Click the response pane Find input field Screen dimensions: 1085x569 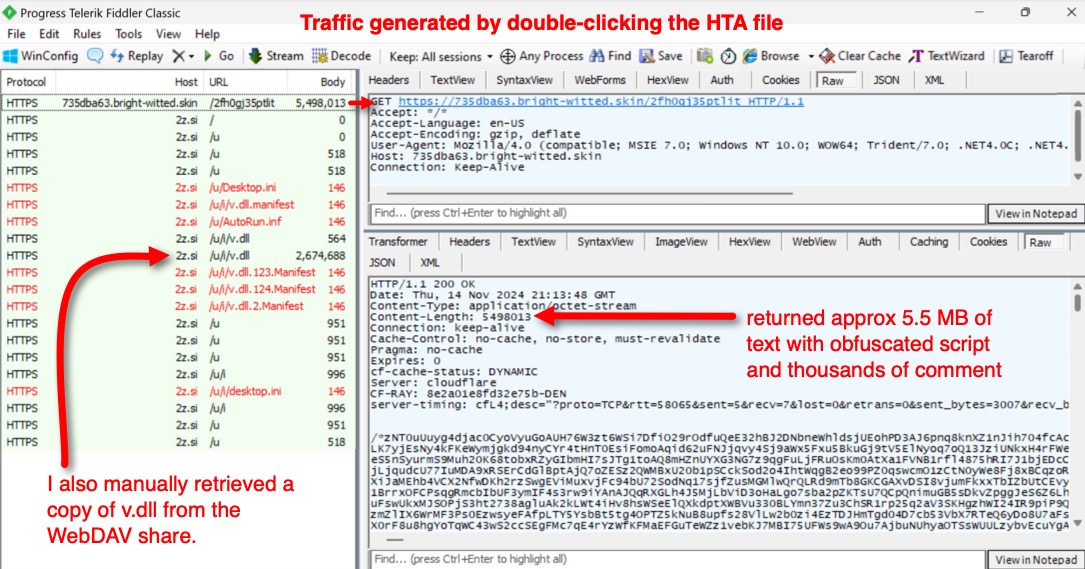click(677, 559)
